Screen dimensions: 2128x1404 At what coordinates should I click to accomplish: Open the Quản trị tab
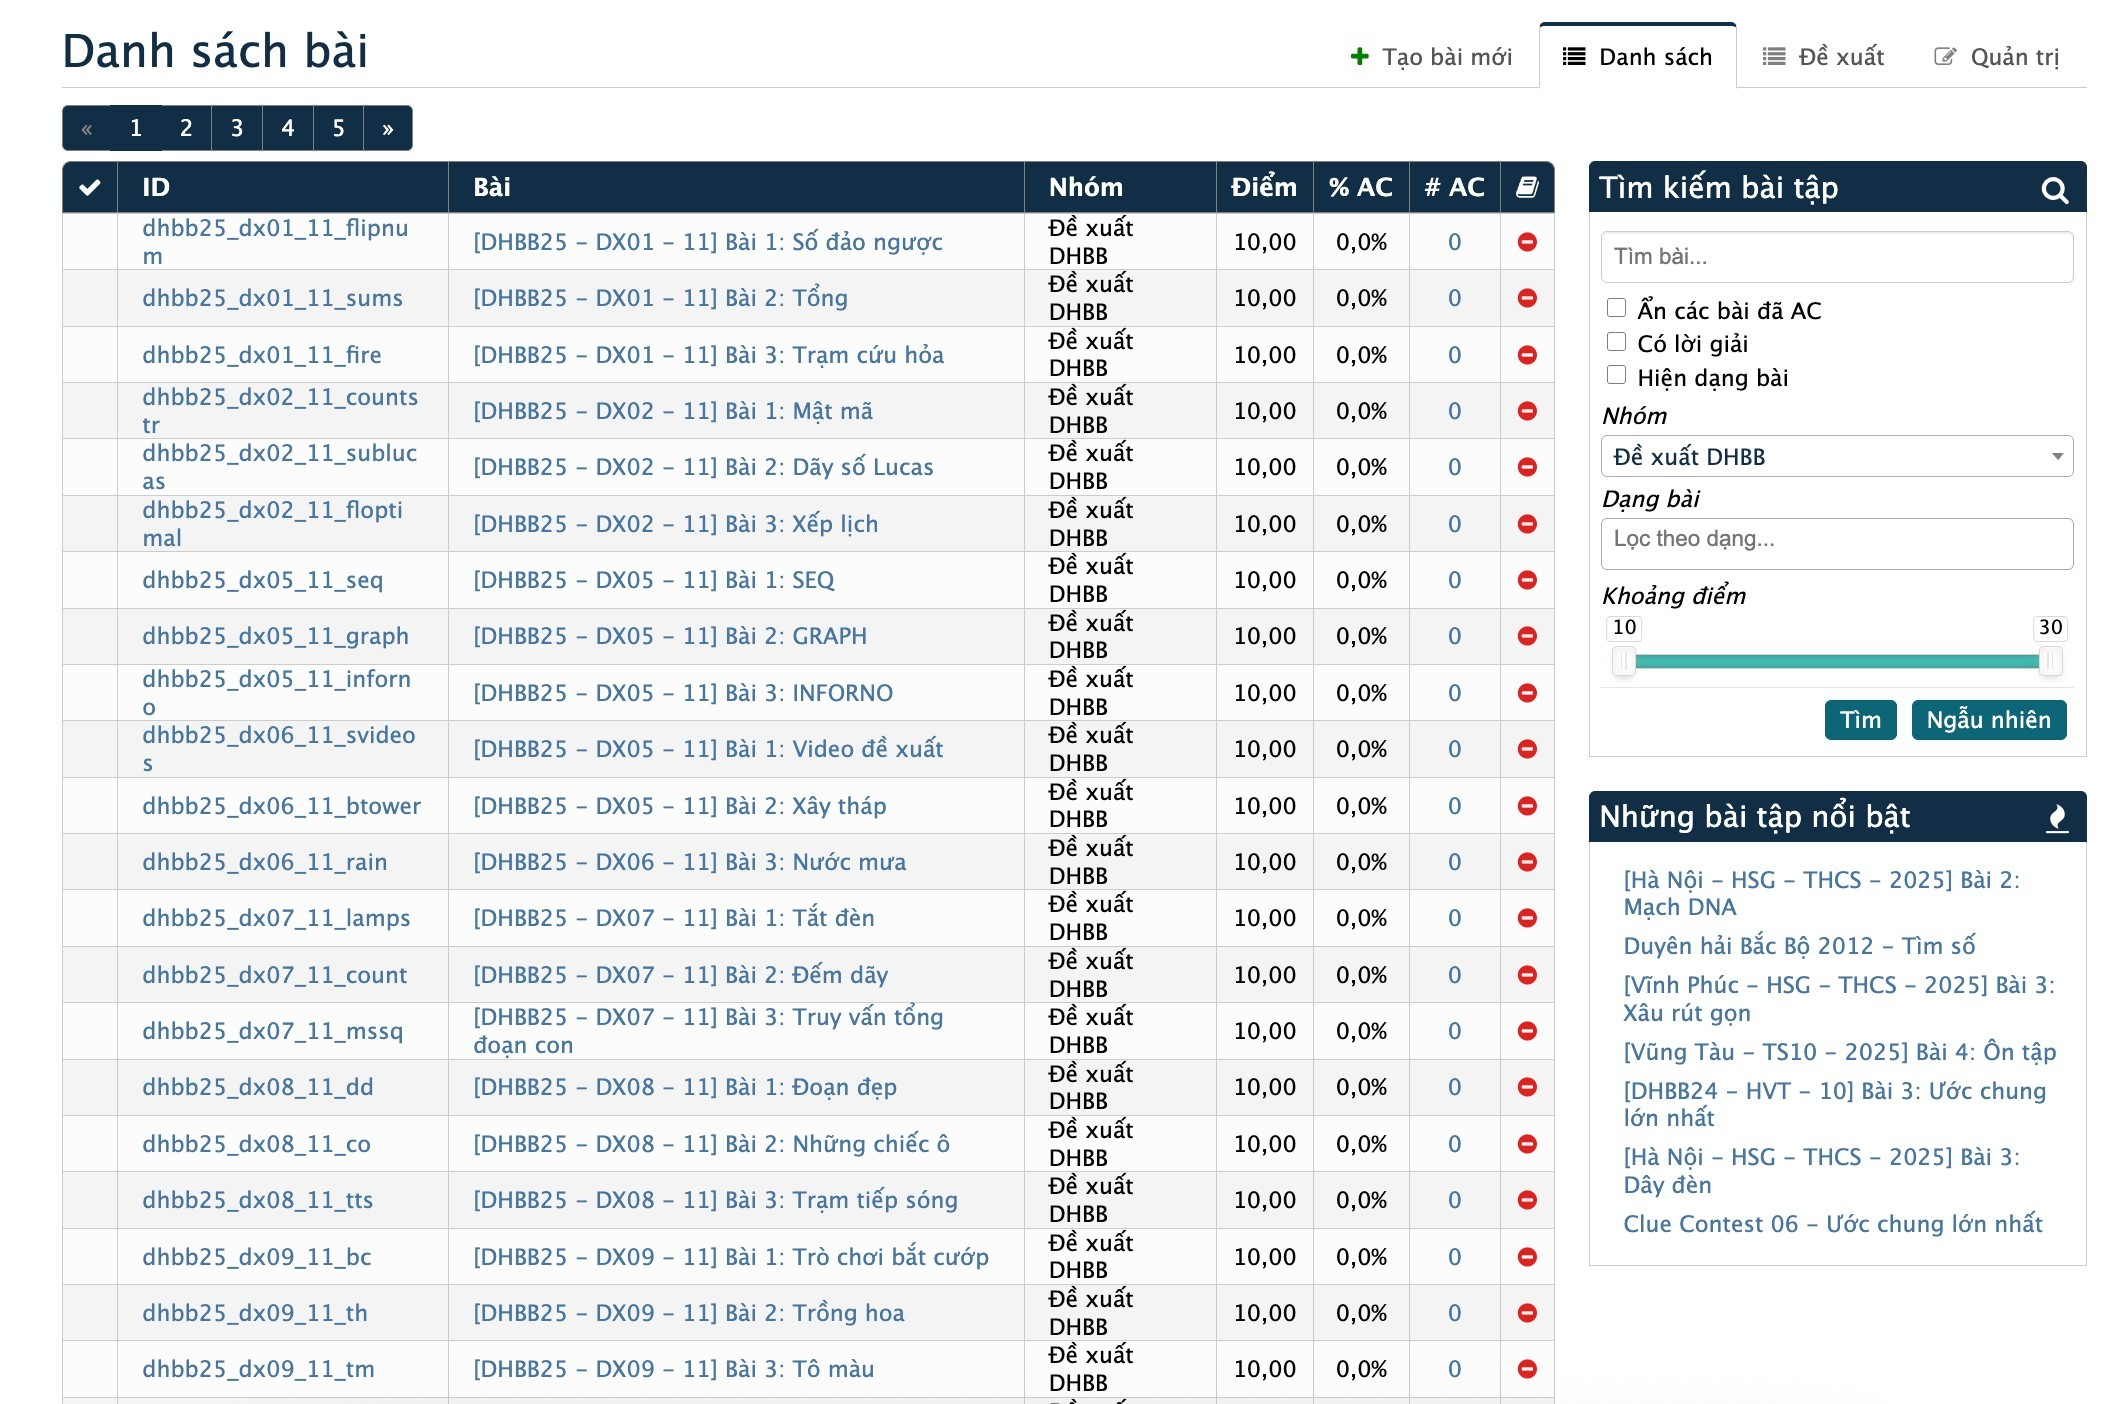point(1996,57)
